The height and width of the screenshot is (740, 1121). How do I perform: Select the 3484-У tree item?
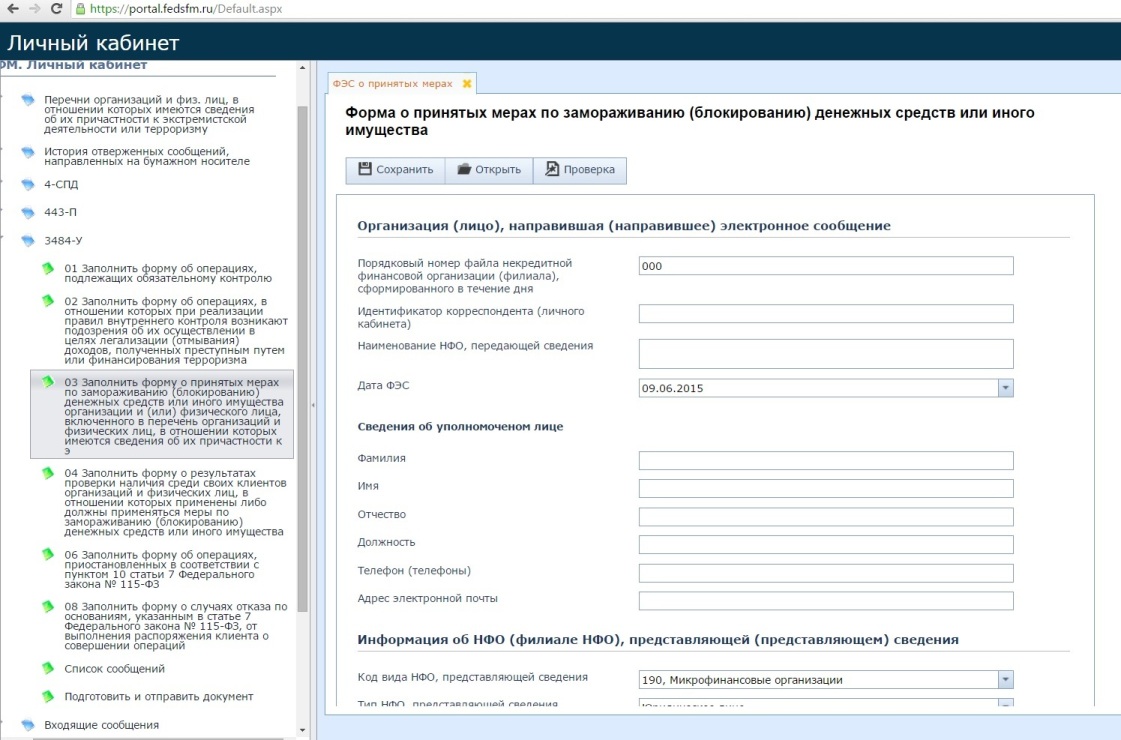(63, 241)
